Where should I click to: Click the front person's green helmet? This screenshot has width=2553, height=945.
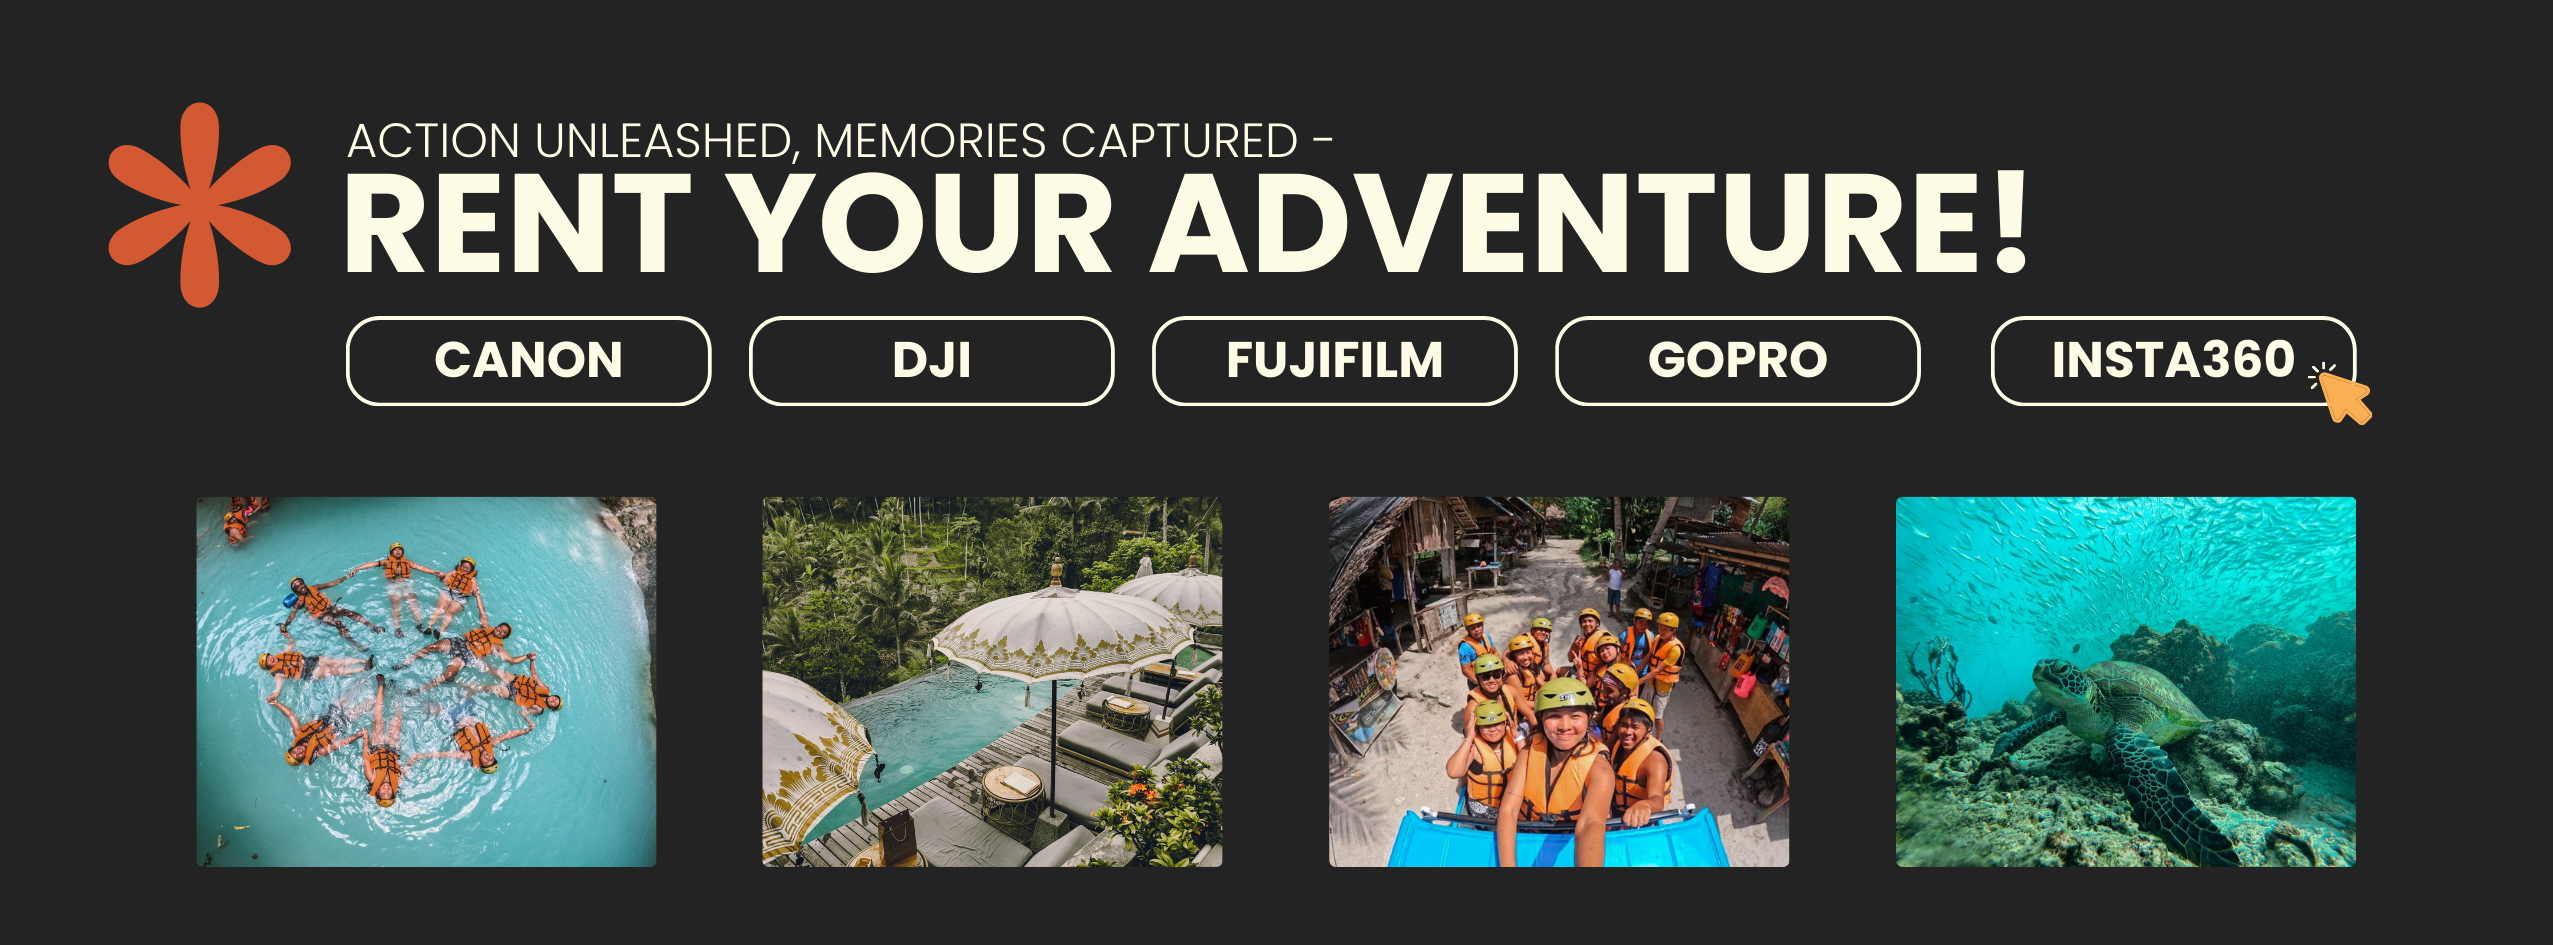[1565, 696]
